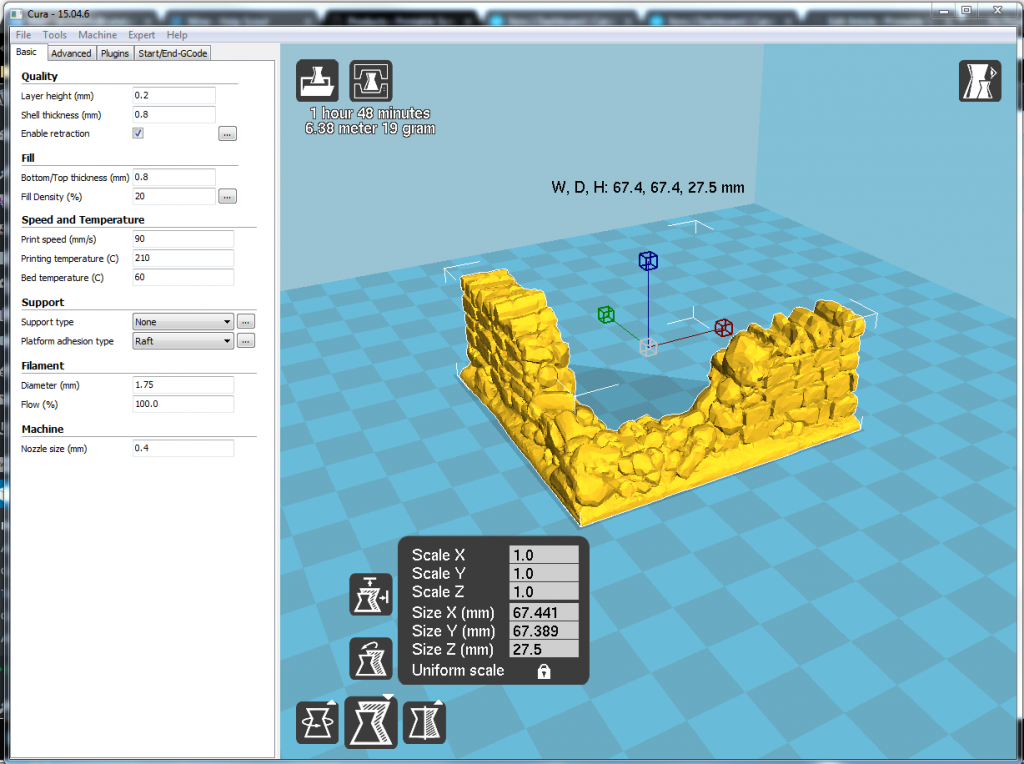Open the Tools menu
The width and height of the screenshot is (1024, 764).
click(55, 35)
